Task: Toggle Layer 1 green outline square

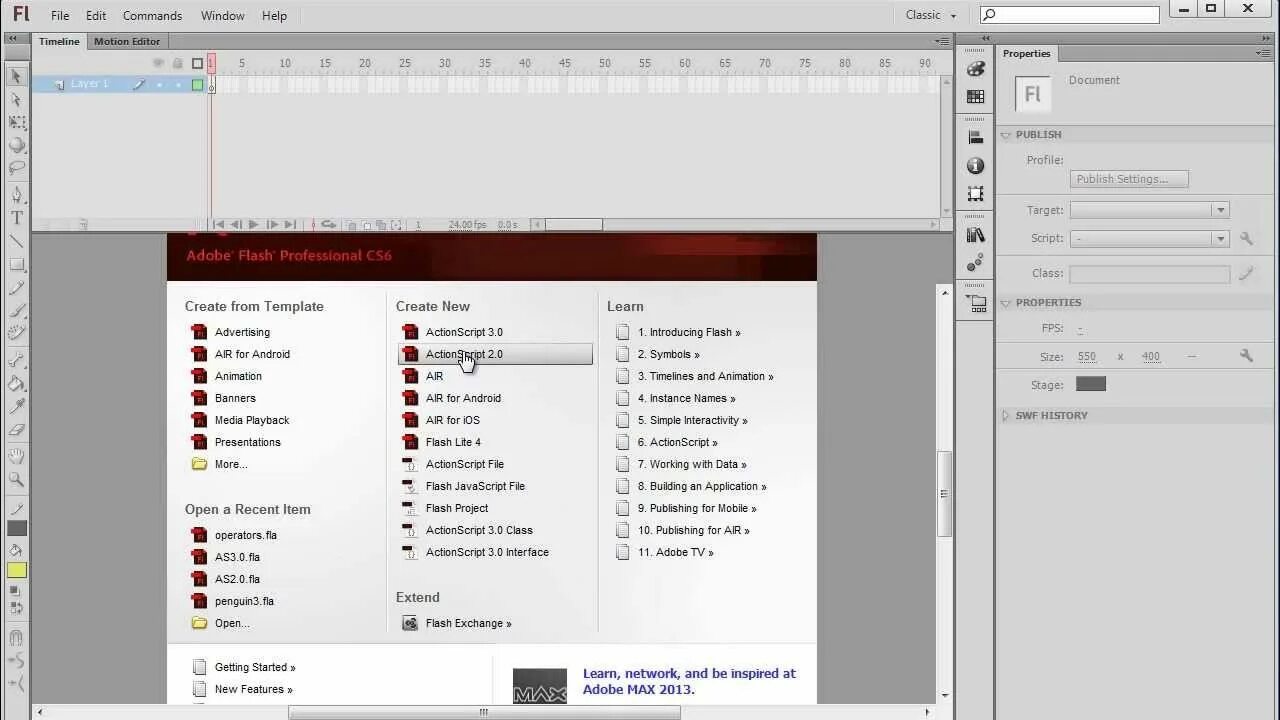Action: point(198,85)
